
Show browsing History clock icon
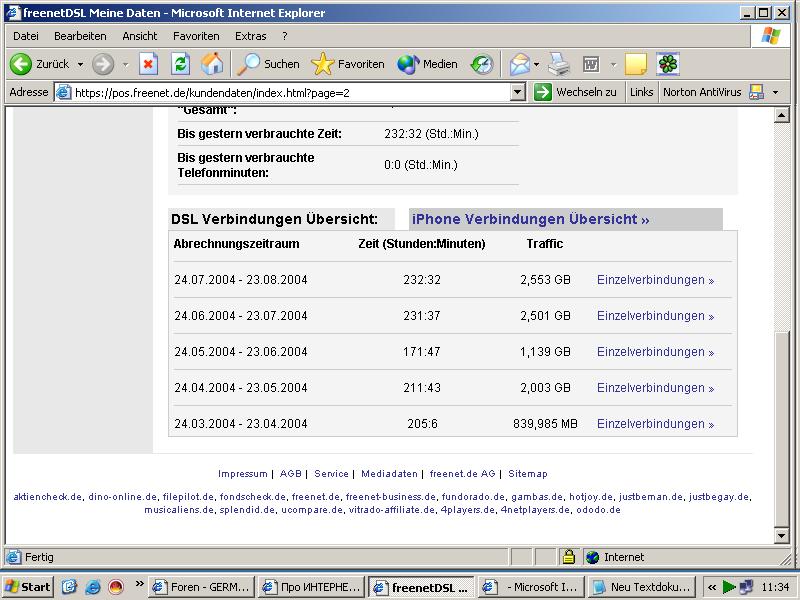point(482,64)
